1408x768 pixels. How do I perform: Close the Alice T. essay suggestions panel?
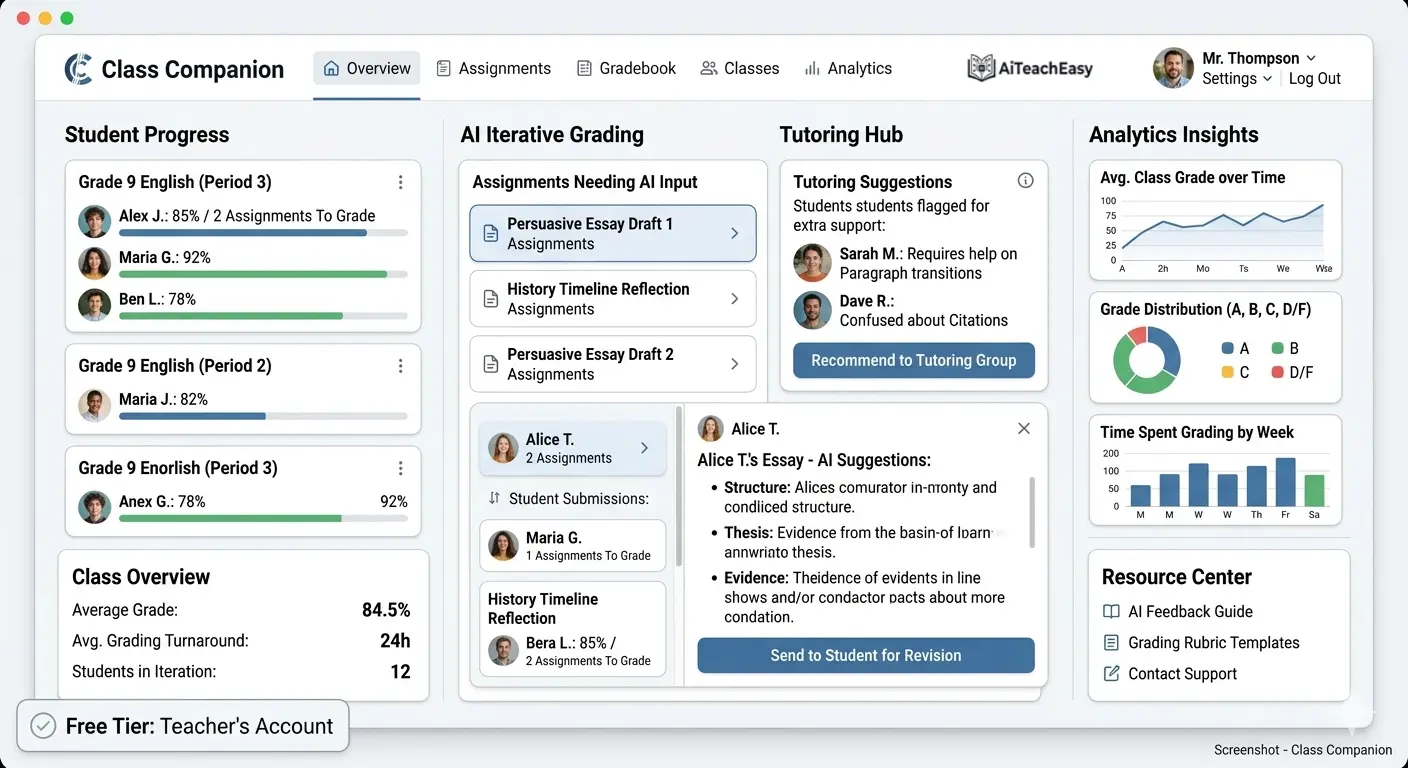click(1023, 429)
